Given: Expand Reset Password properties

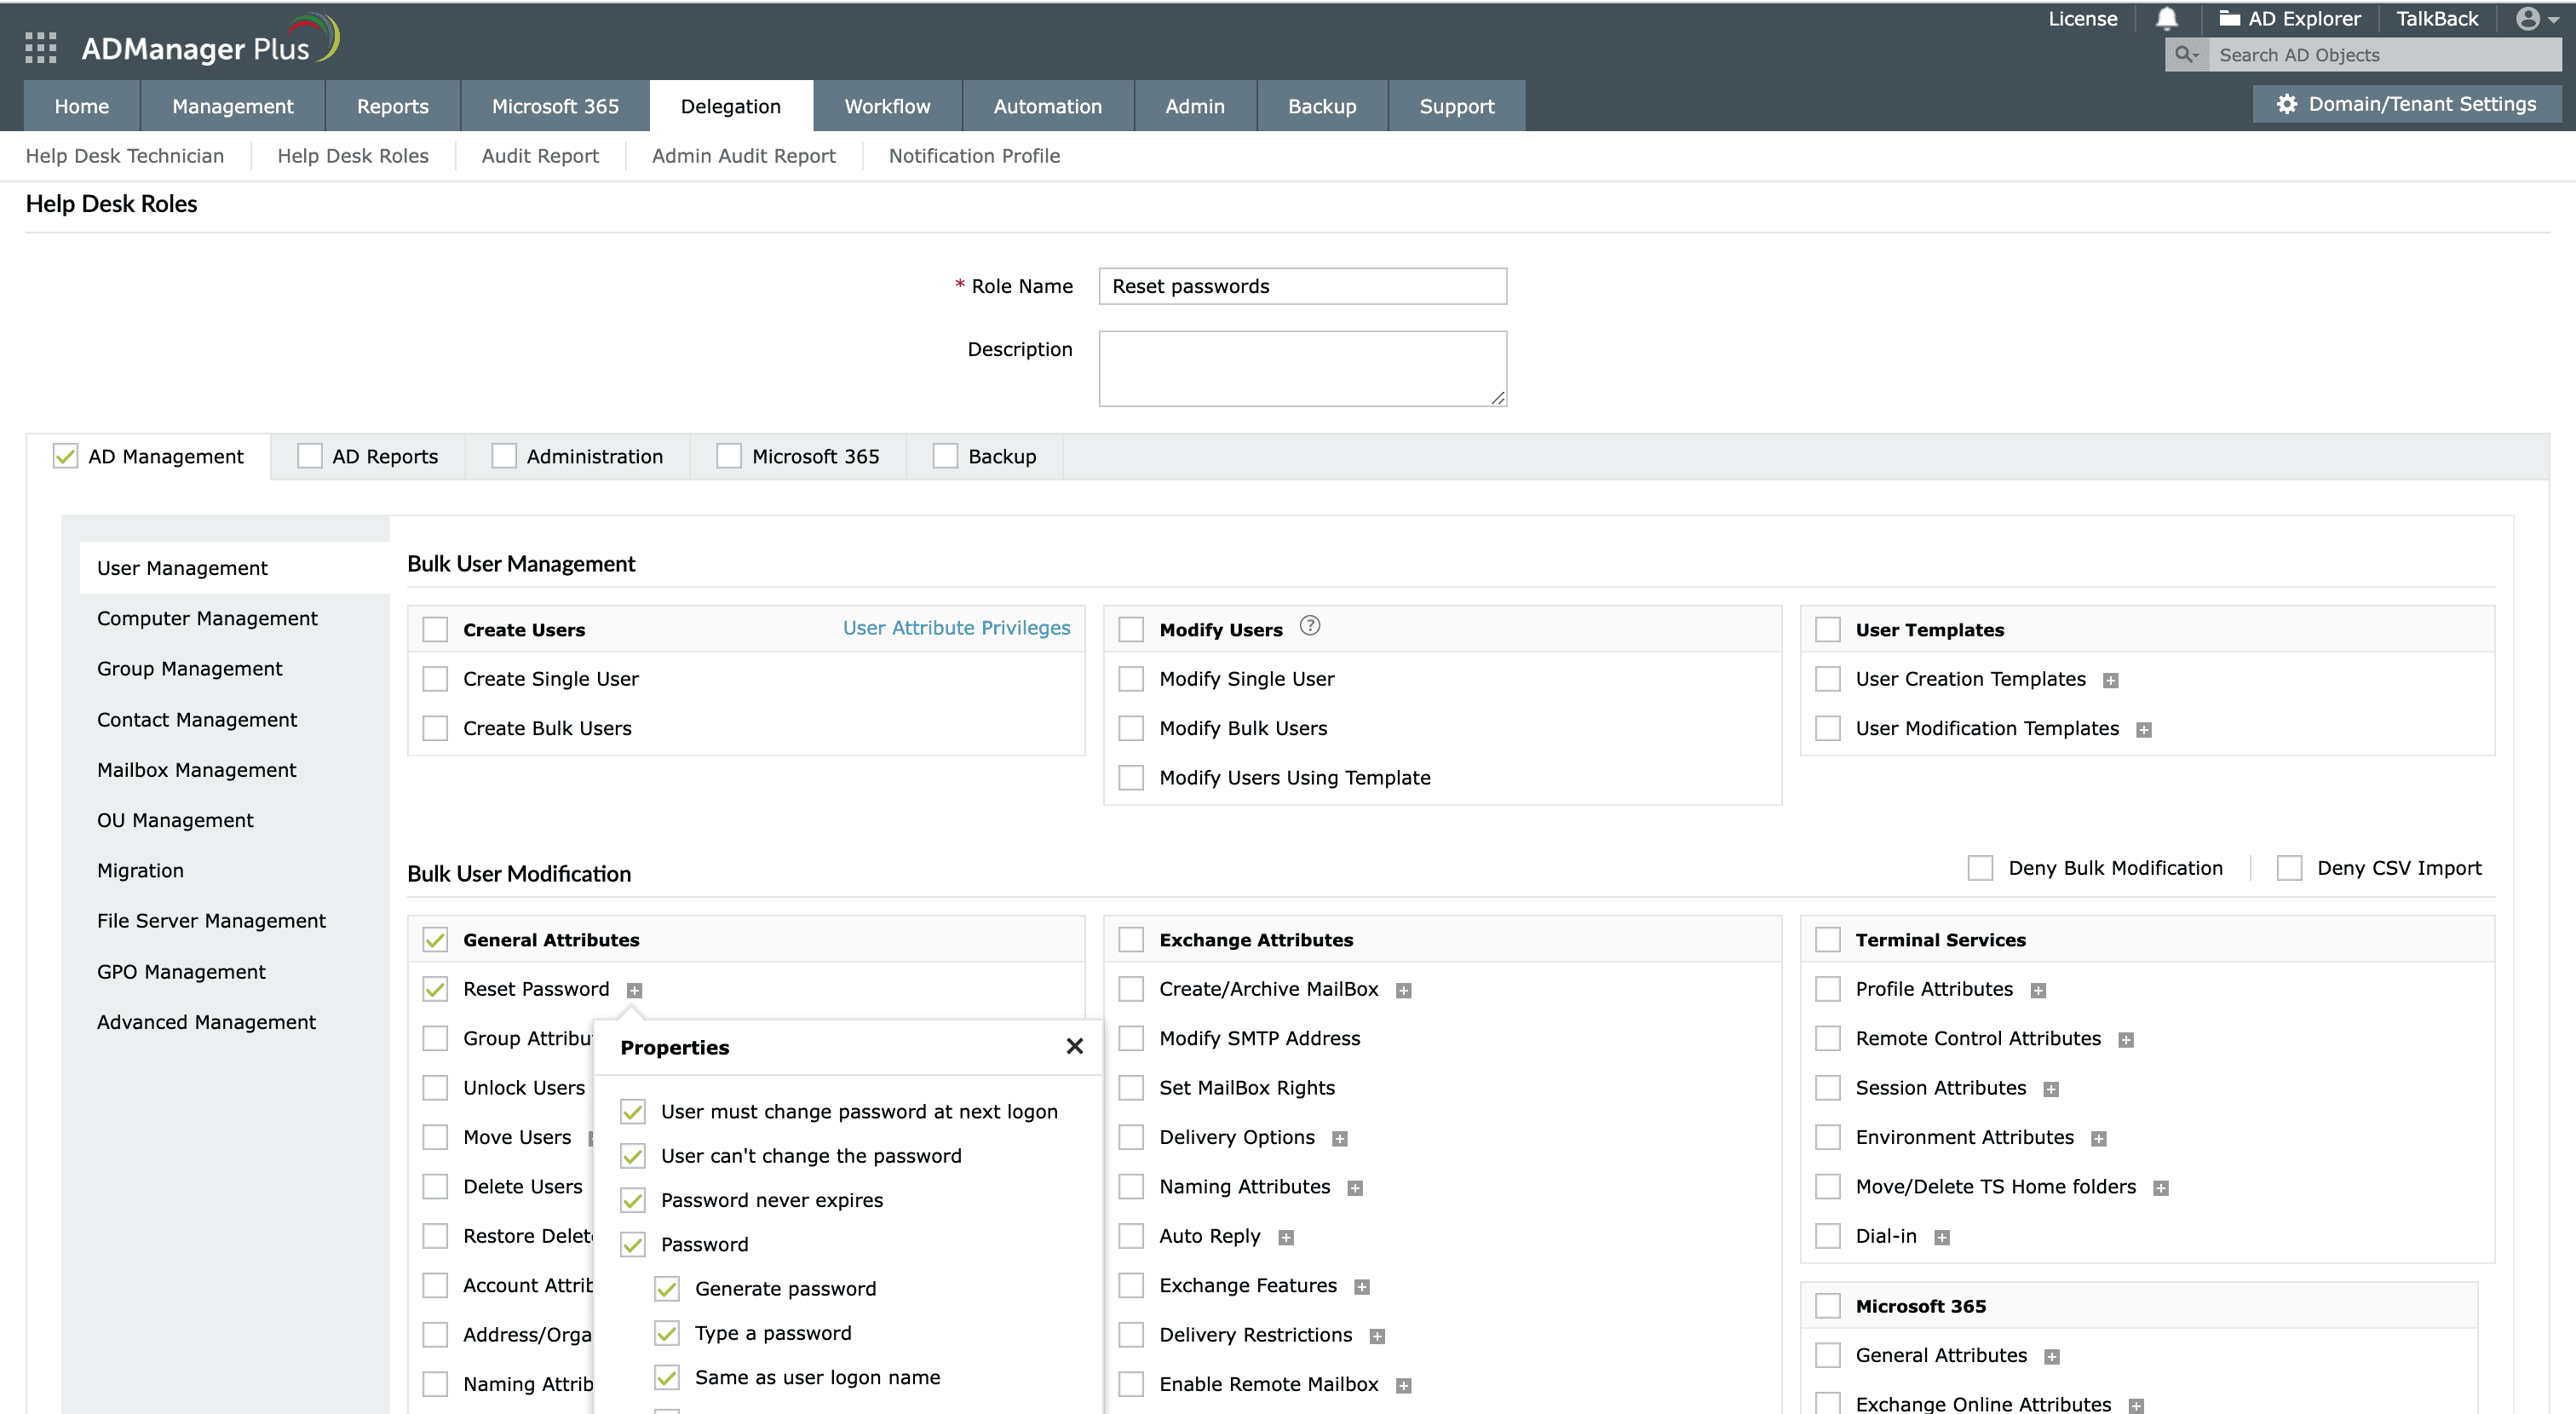Looking at the screenshot, I should click(x=635, y=989).
